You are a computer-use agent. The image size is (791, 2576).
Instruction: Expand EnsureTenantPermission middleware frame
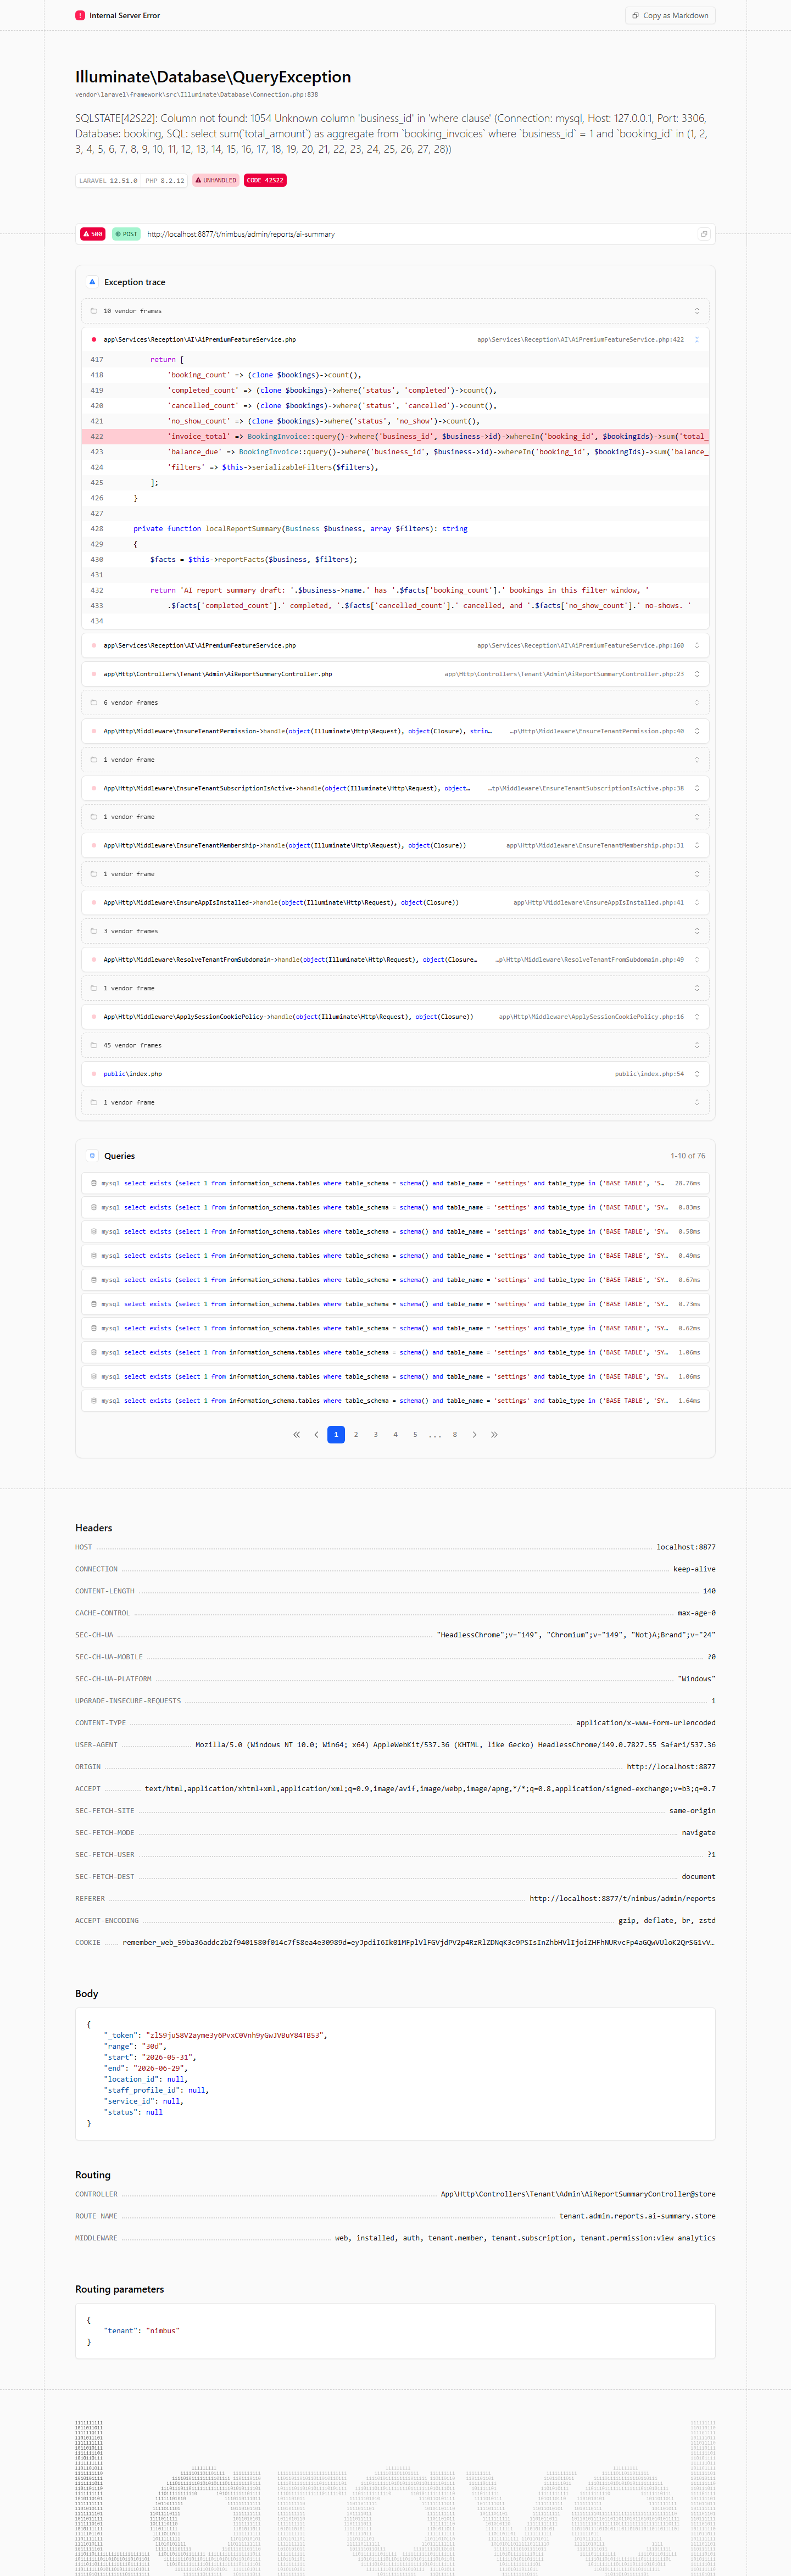click(697, 731)
